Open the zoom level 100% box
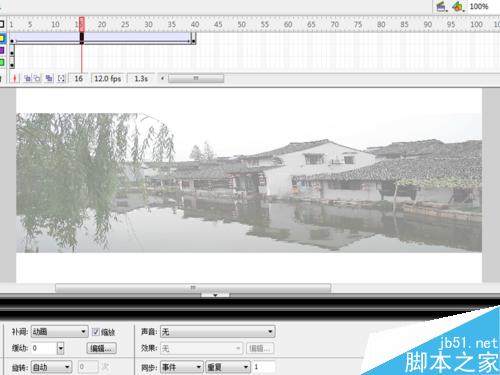 (x=479, y=6)
